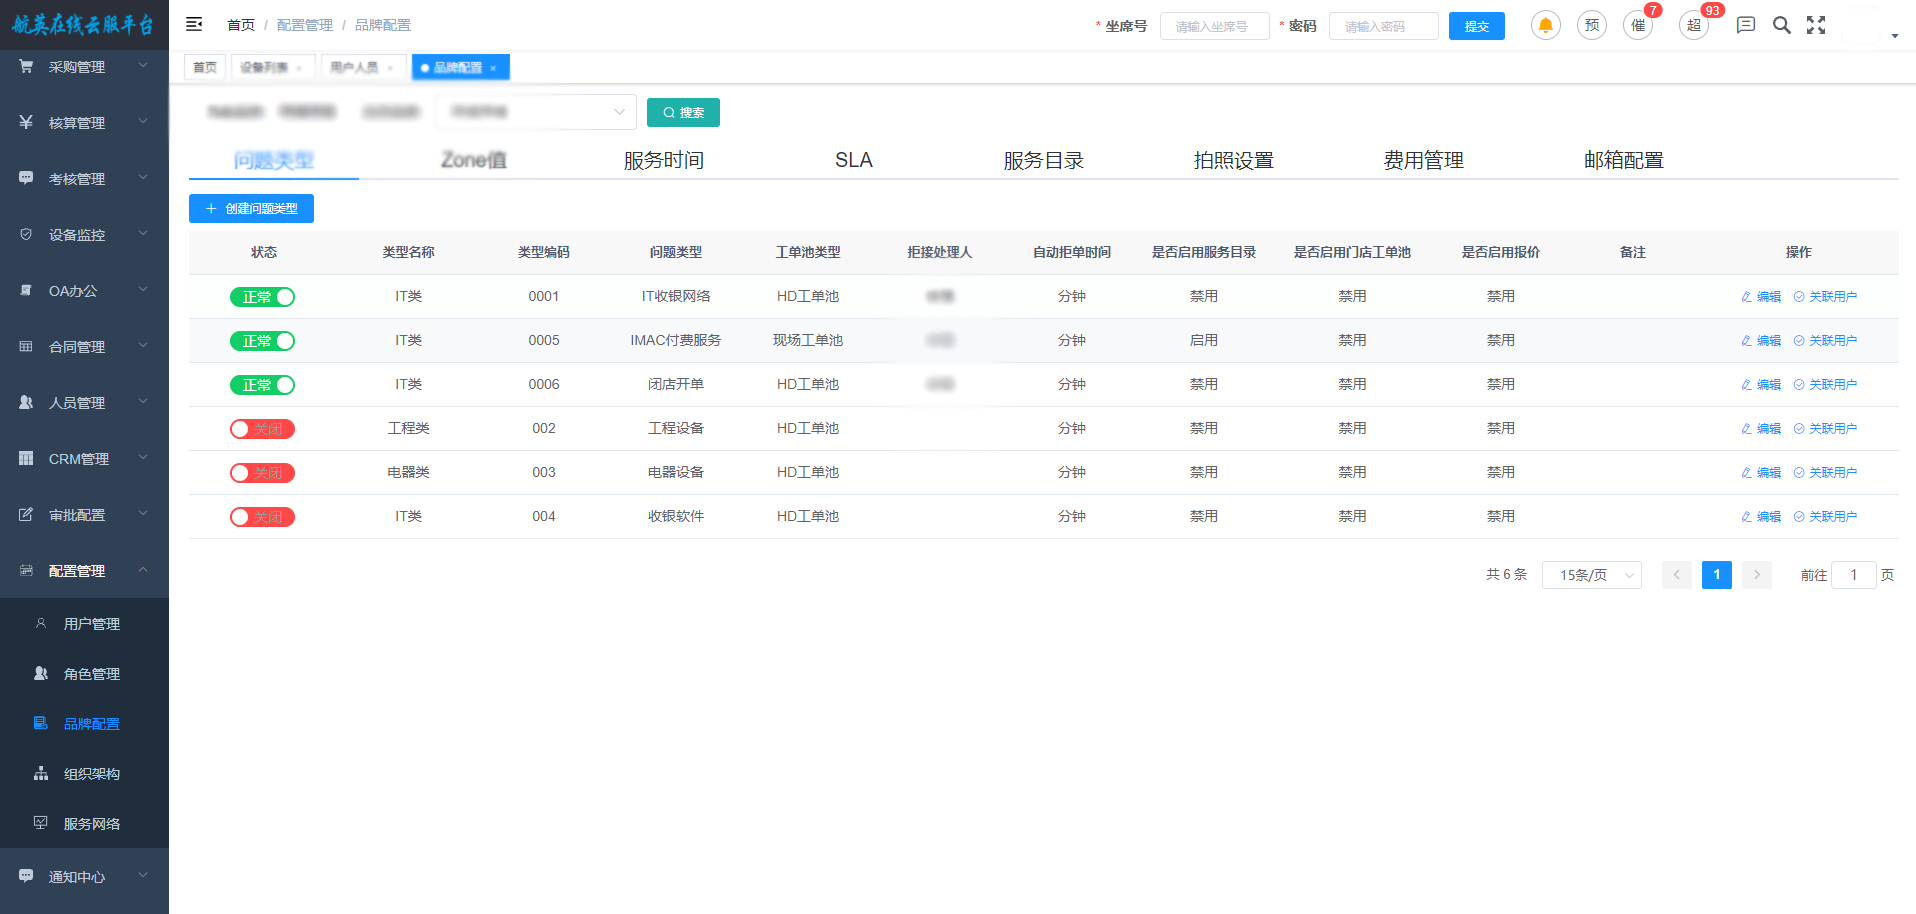Click the notification bell icon
Screen dimensions: 1916x914
click(x=1545, y=26)
